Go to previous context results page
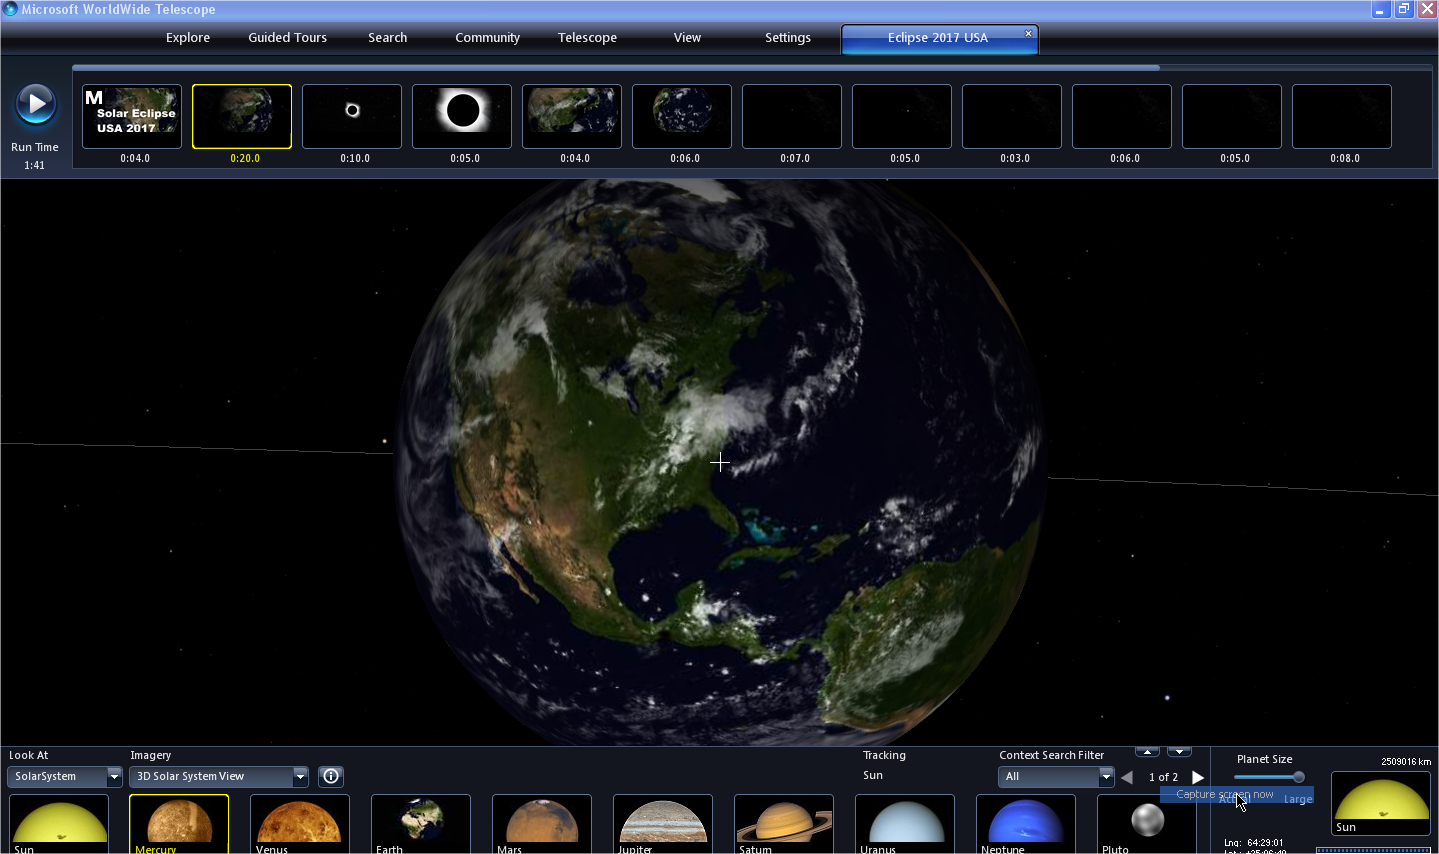The image size is (1439, 854). [1127, 777]
